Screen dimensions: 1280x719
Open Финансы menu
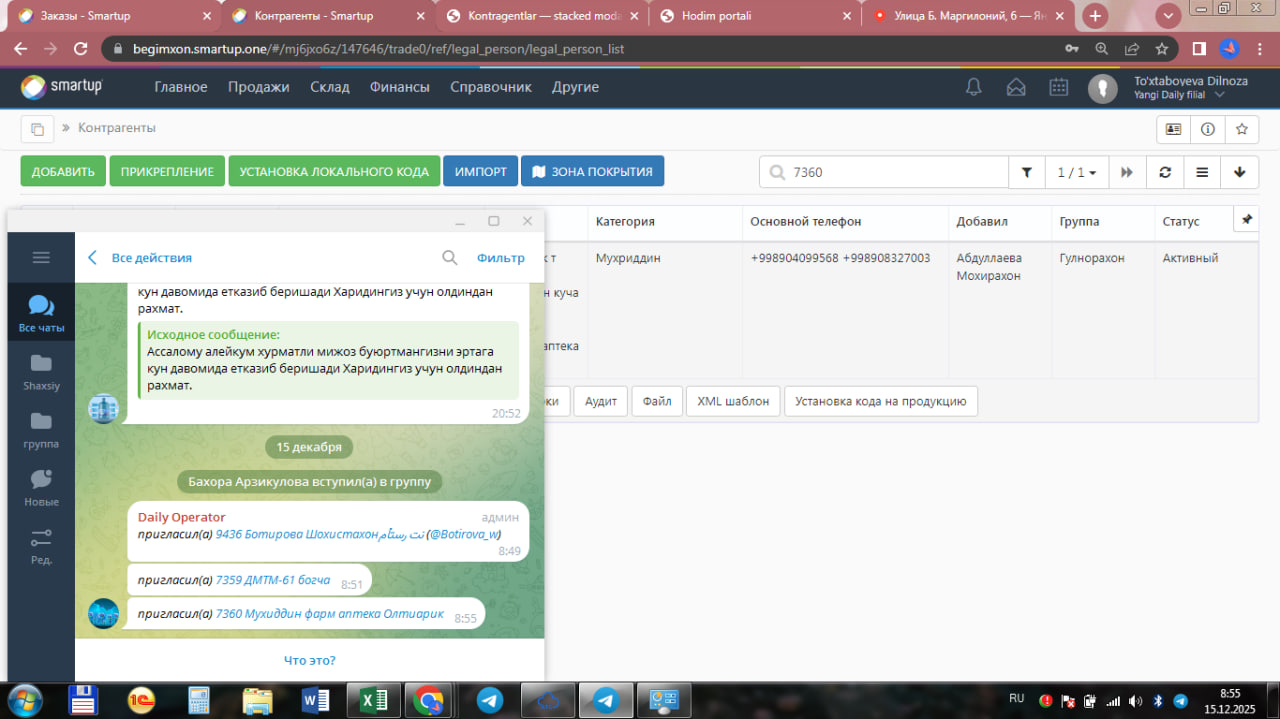(x=400, y=87)
